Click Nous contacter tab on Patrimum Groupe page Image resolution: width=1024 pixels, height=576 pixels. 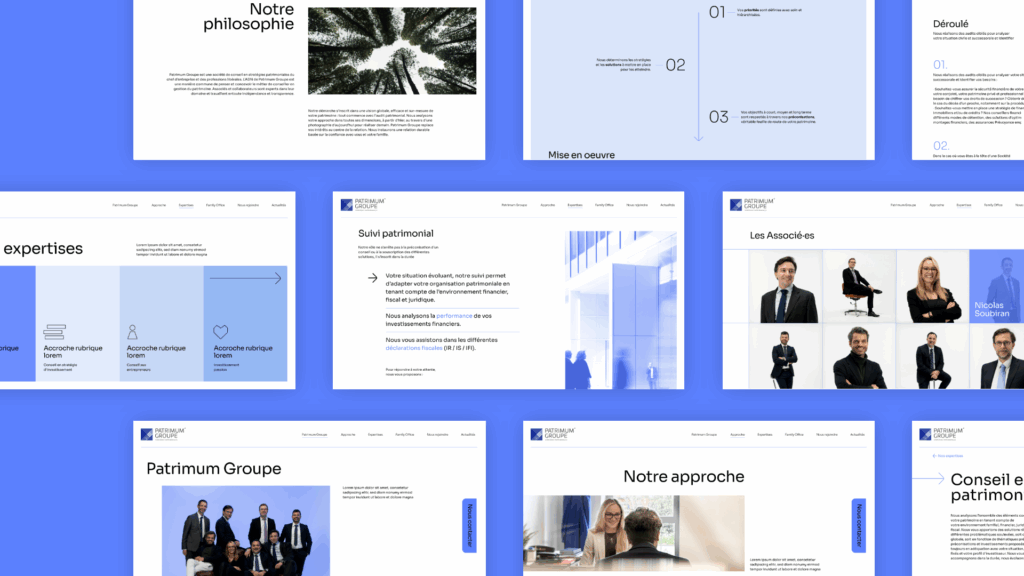click(x=470, y=526)
